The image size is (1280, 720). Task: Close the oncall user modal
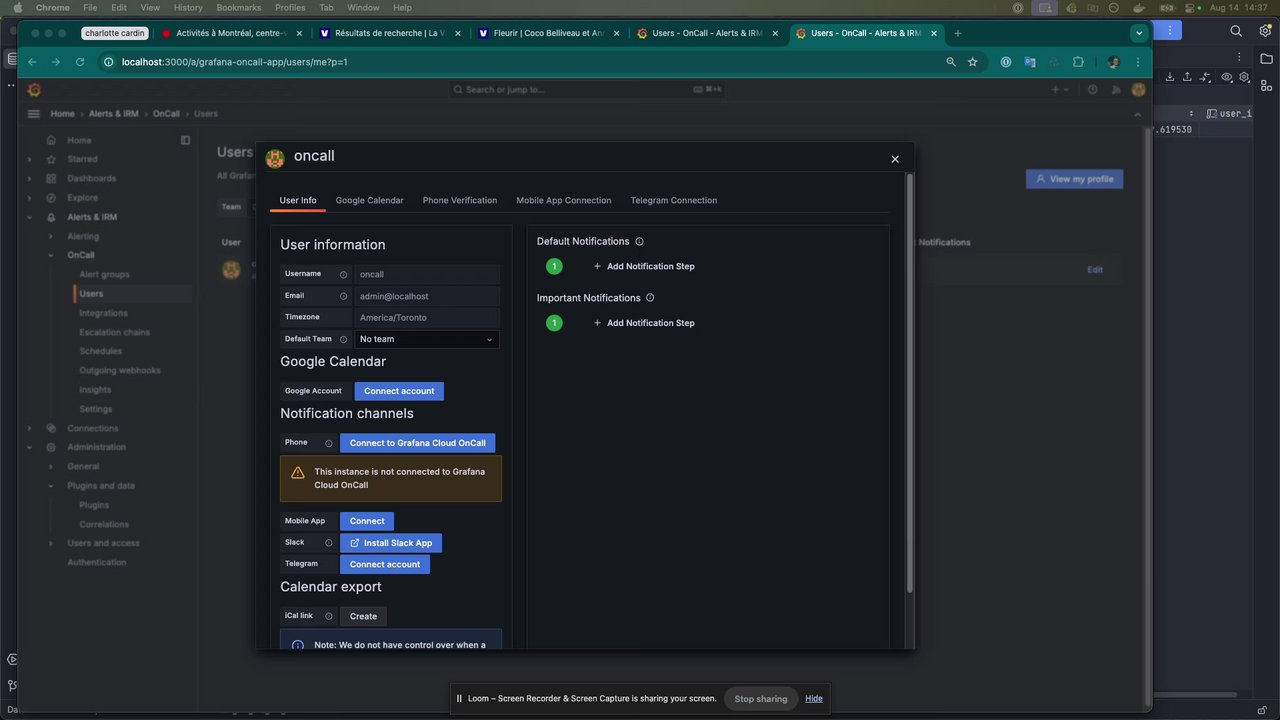pos(895,159)
